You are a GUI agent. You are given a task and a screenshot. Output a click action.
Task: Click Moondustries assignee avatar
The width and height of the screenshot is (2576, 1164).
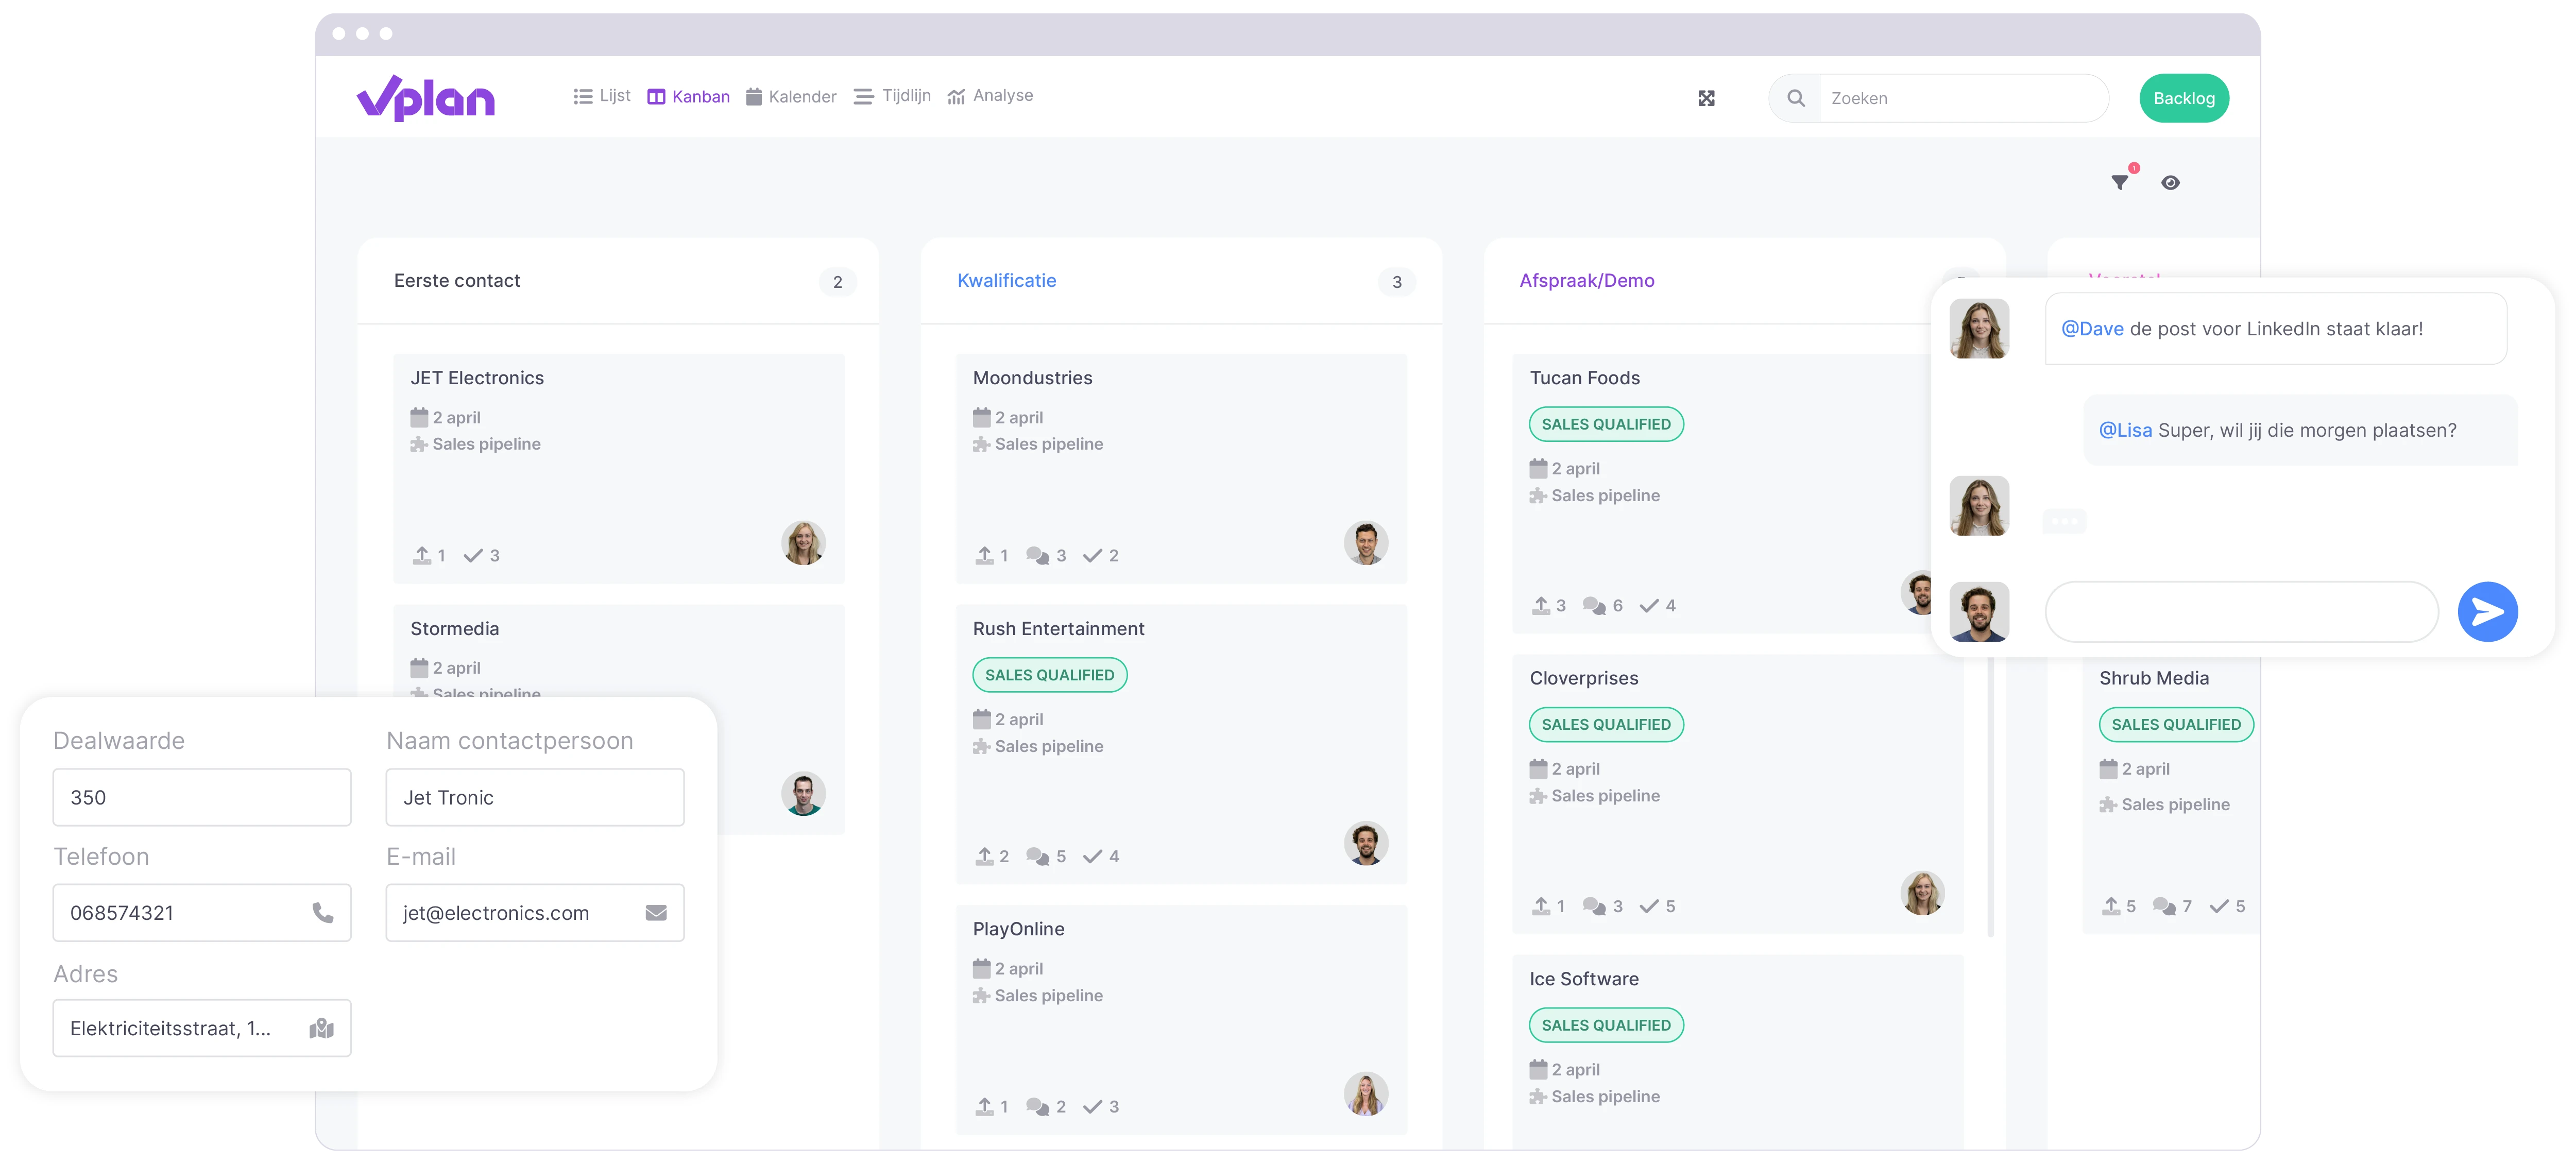coord(1365,543)
